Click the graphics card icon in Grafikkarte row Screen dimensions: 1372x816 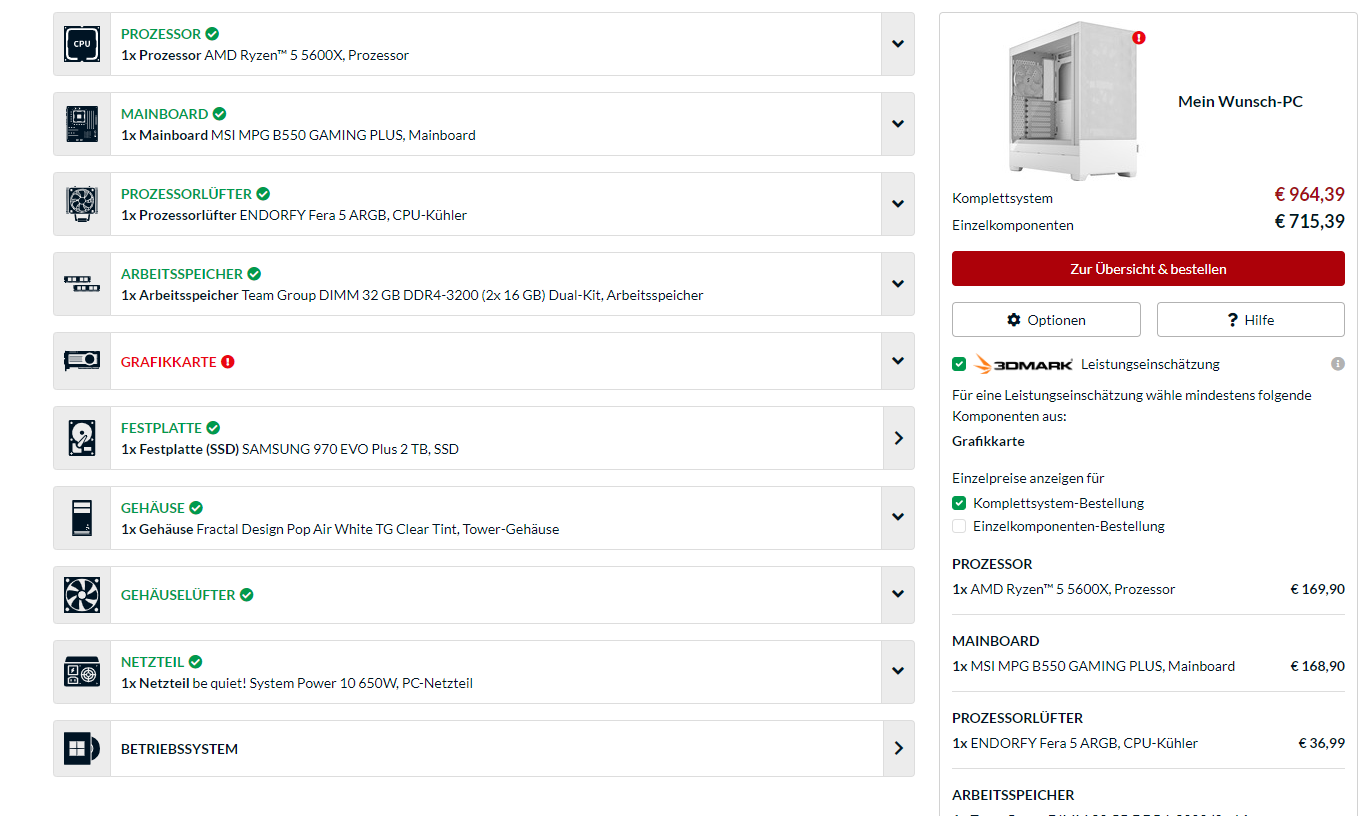click(x=82, y=361)
